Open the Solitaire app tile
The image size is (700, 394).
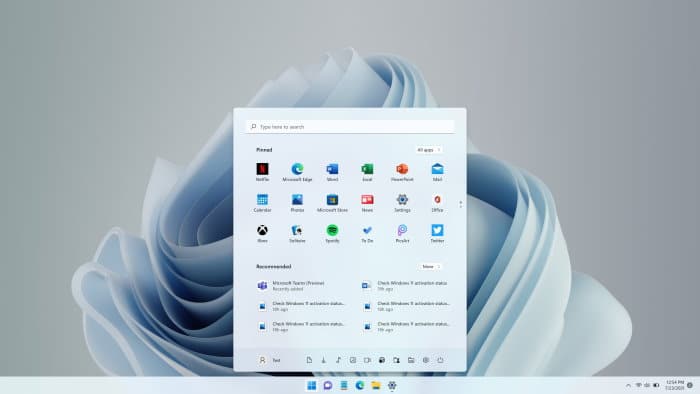(x=297, y=233)
